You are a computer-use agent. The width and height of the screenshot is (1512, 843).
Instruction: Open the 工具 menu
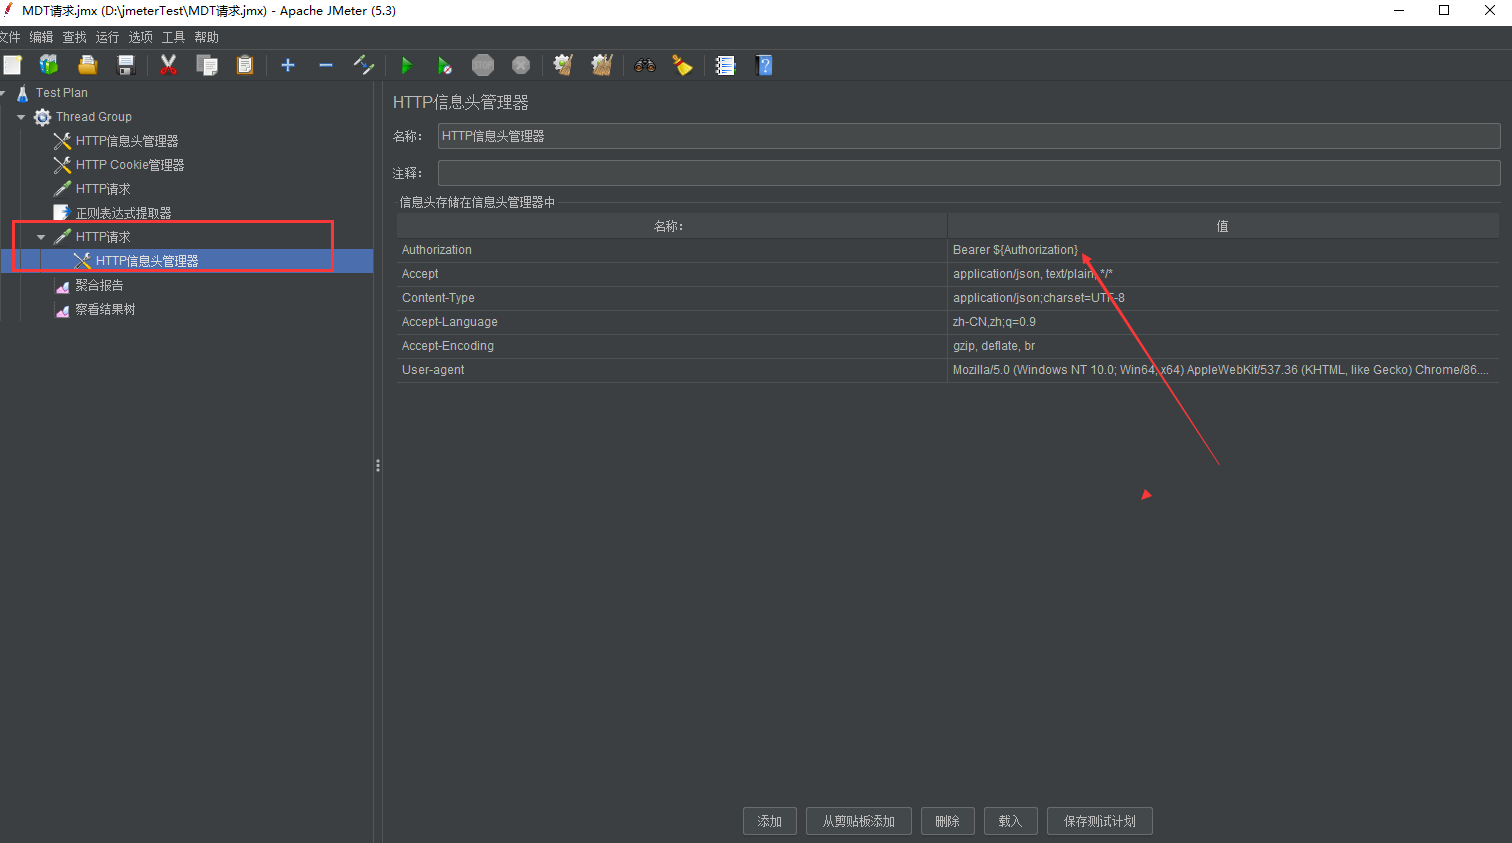pos(173,37)
